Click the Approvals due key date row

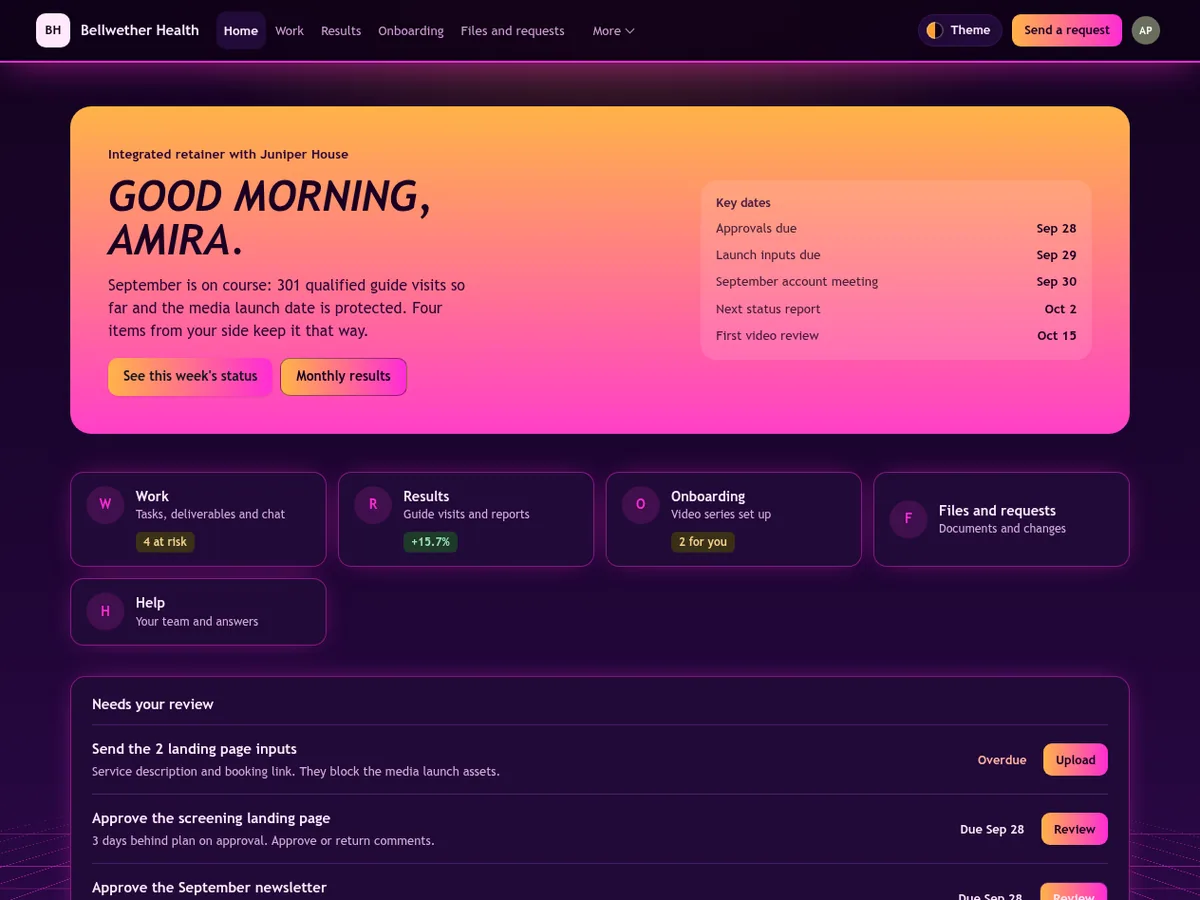pyautogui.click(x=896, y=228)
